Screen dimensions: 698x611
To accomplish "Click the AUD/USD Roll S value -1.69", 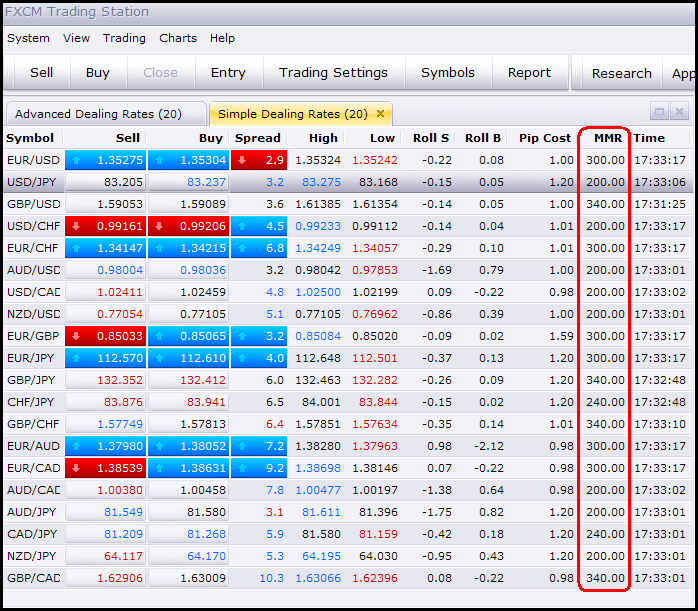I will pyautogui.click(x=436, y=270).
